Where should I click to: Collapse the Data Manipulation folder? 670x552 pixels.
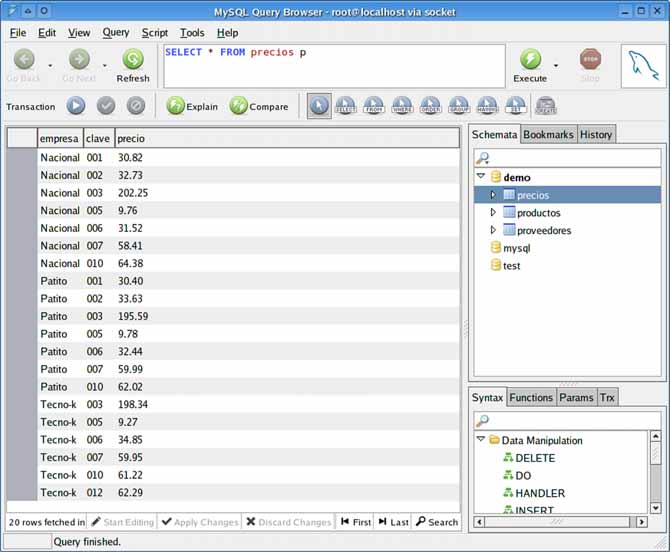tap(481, 439)
